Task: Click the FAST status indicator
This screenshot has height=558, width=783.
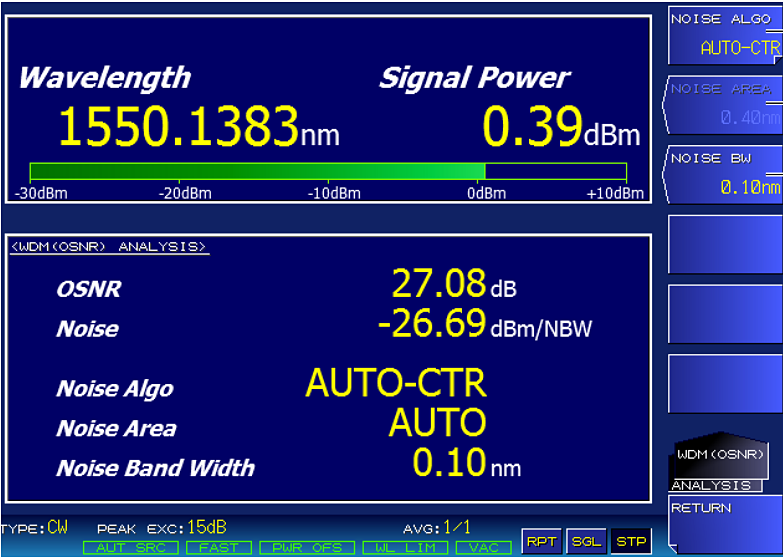Action: [217, 548]
